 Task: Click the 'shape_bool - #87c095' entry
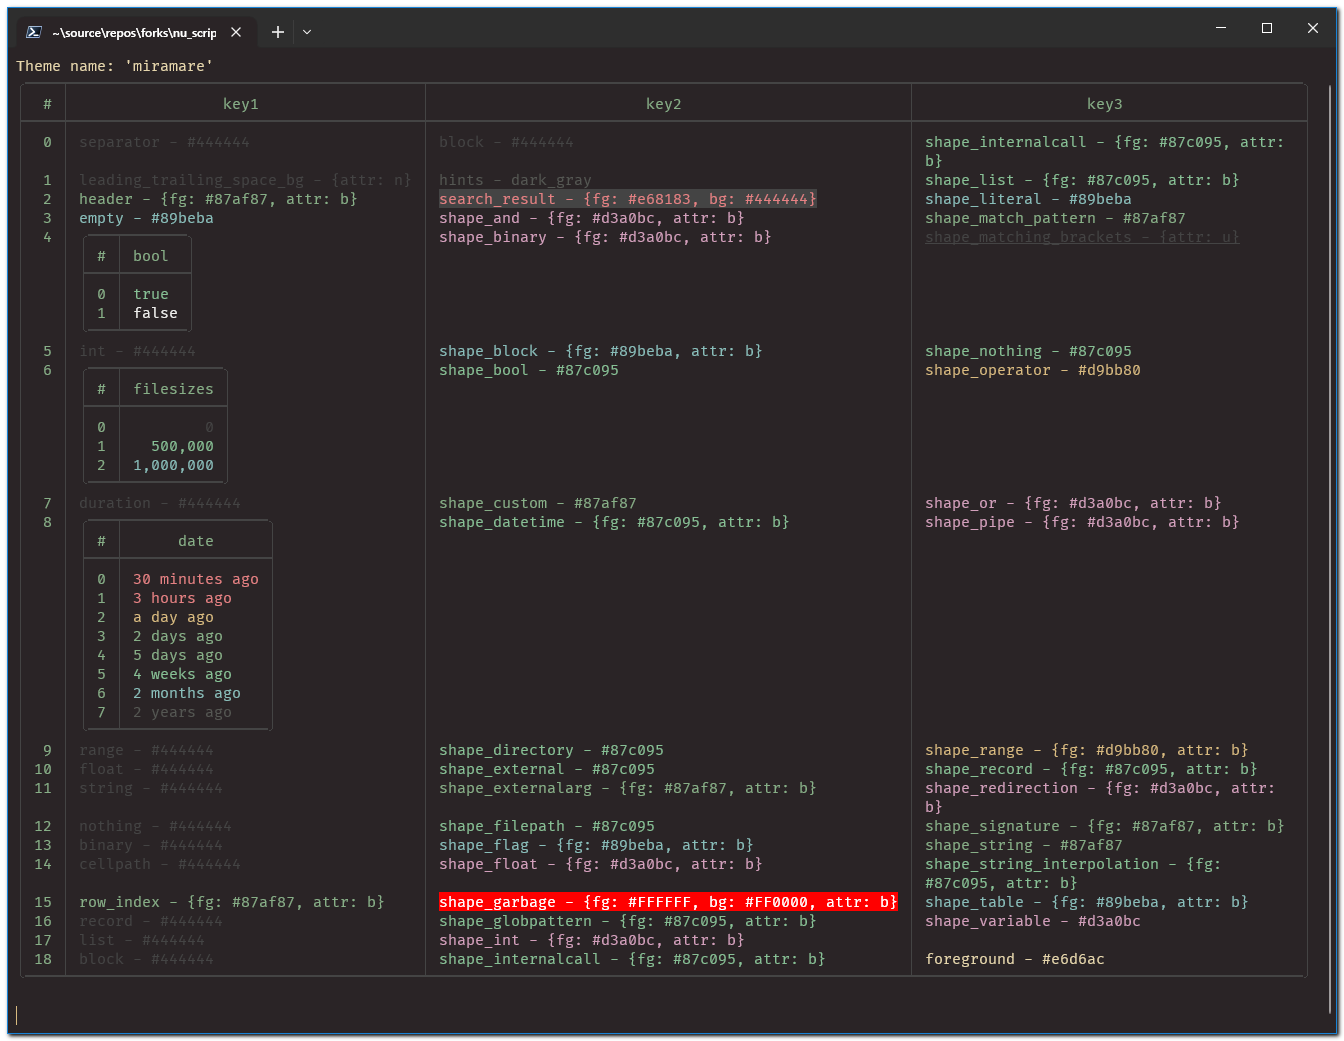point(529,370)
